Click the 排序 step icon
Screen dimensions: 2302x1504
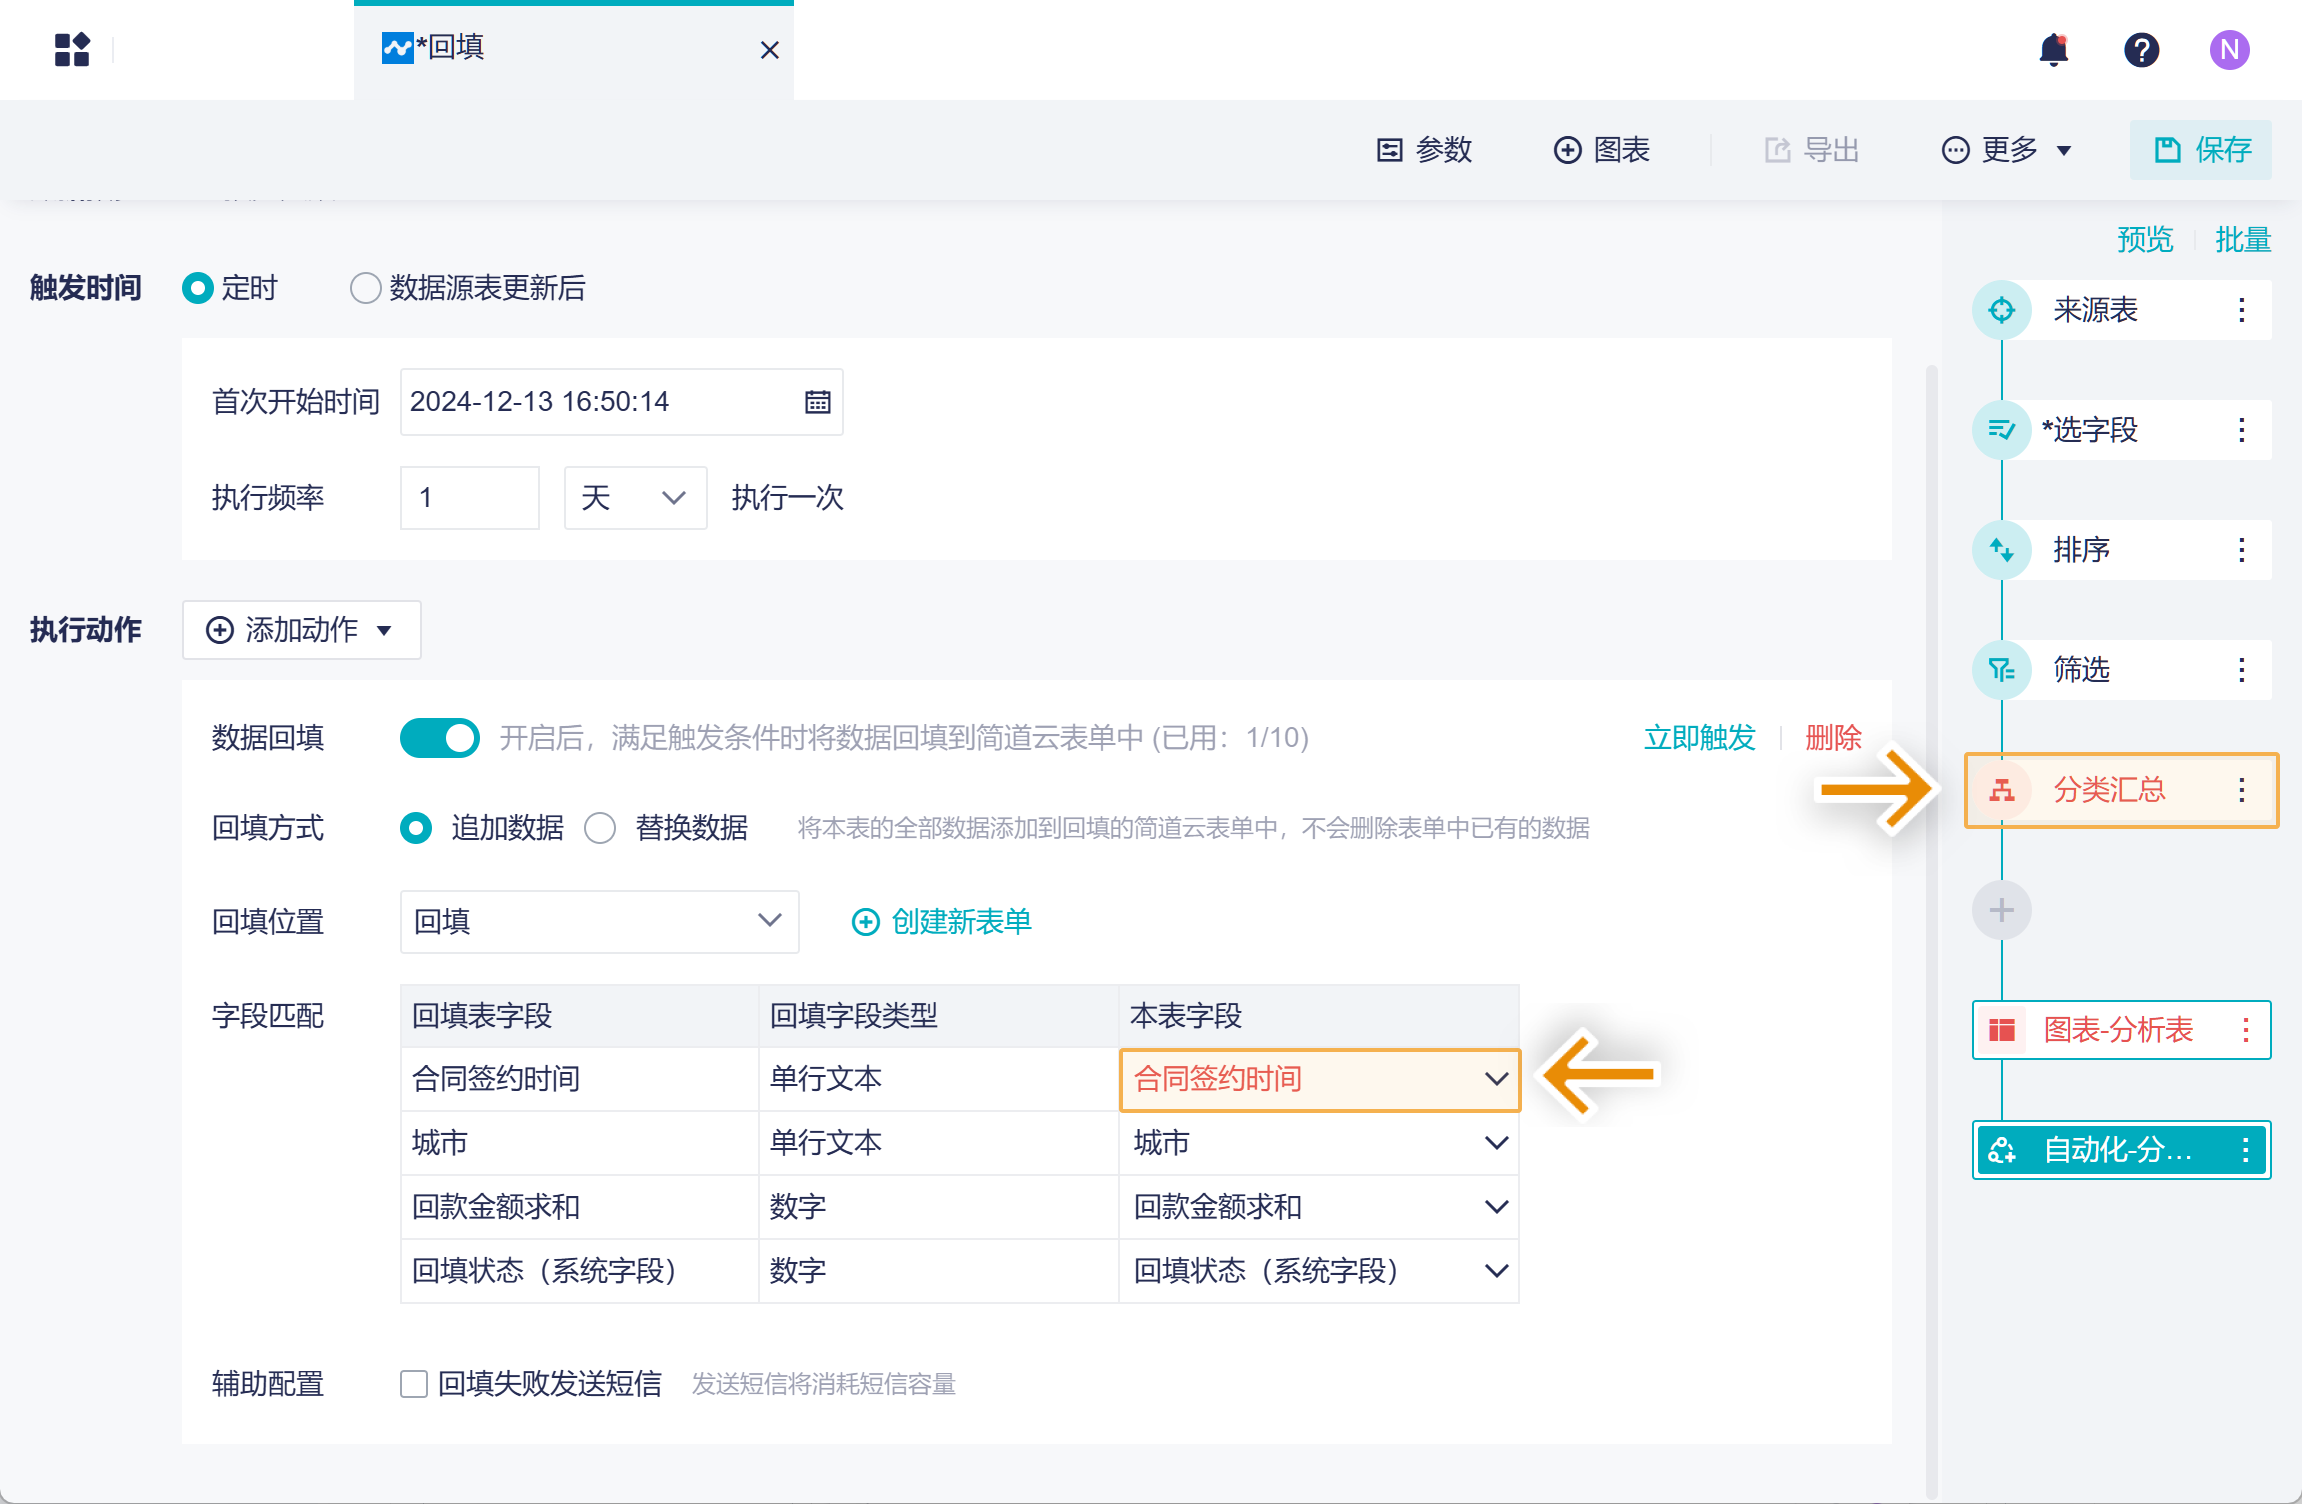coord(2001,550)
